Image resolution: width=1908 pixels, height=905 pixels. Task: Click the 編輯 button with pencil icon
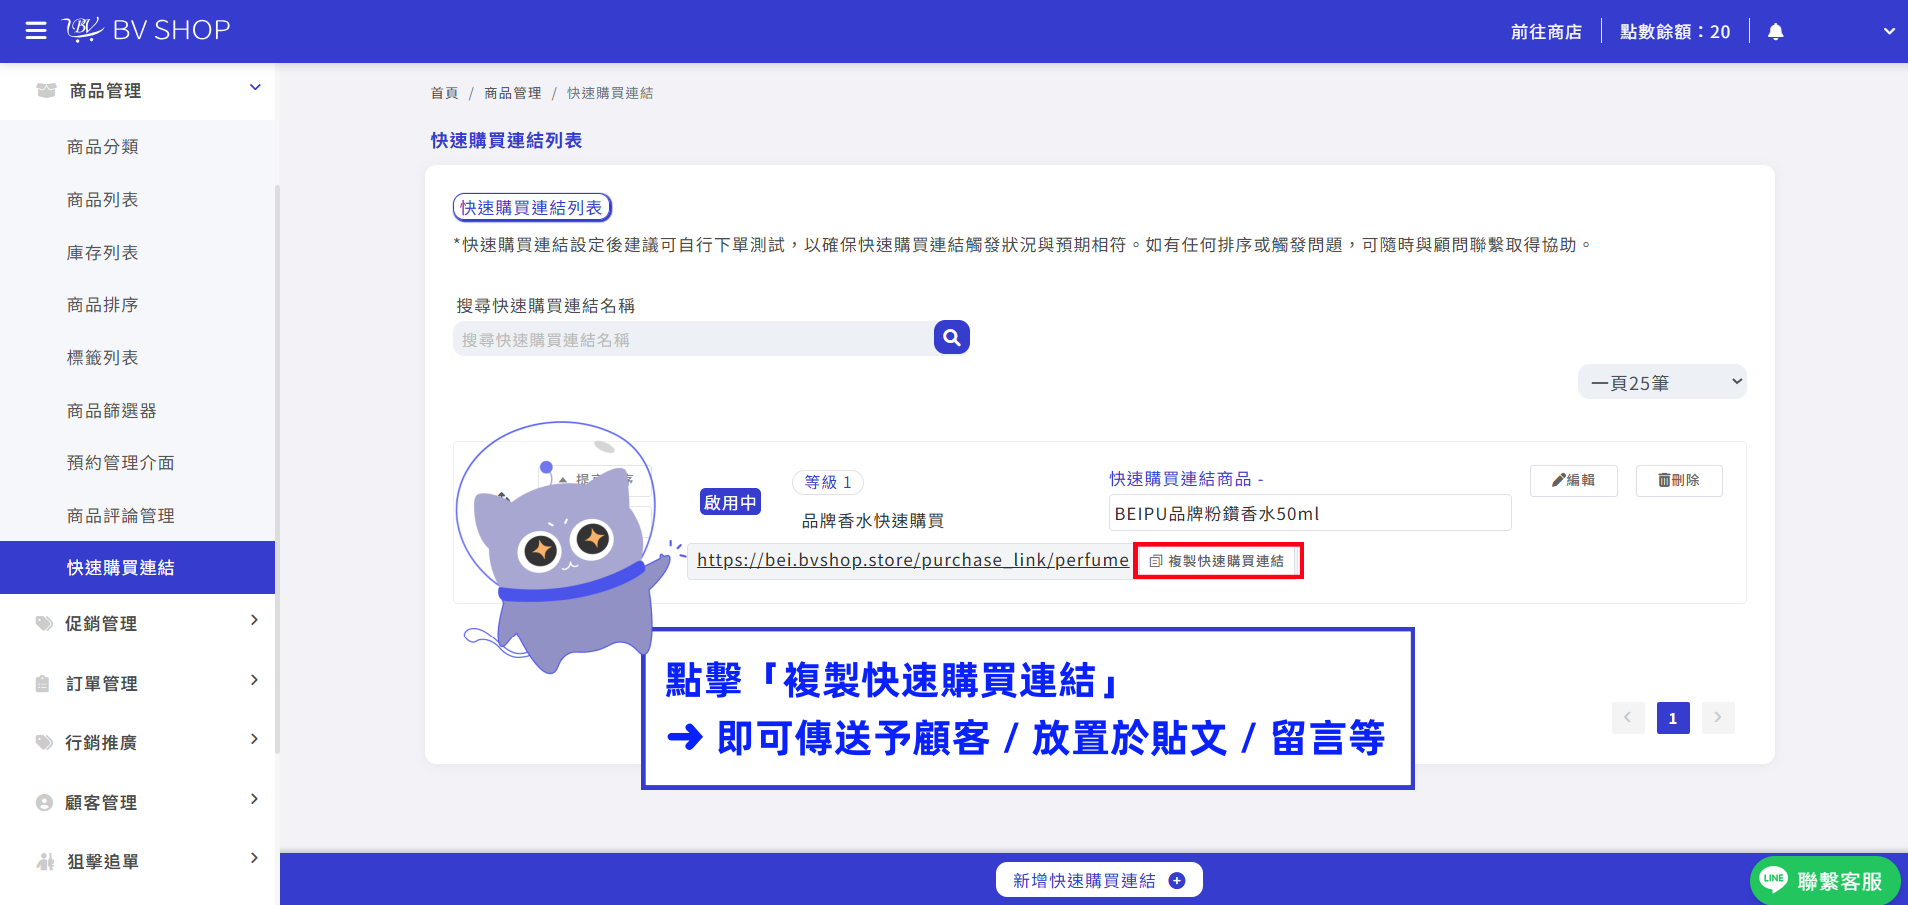1574,480
